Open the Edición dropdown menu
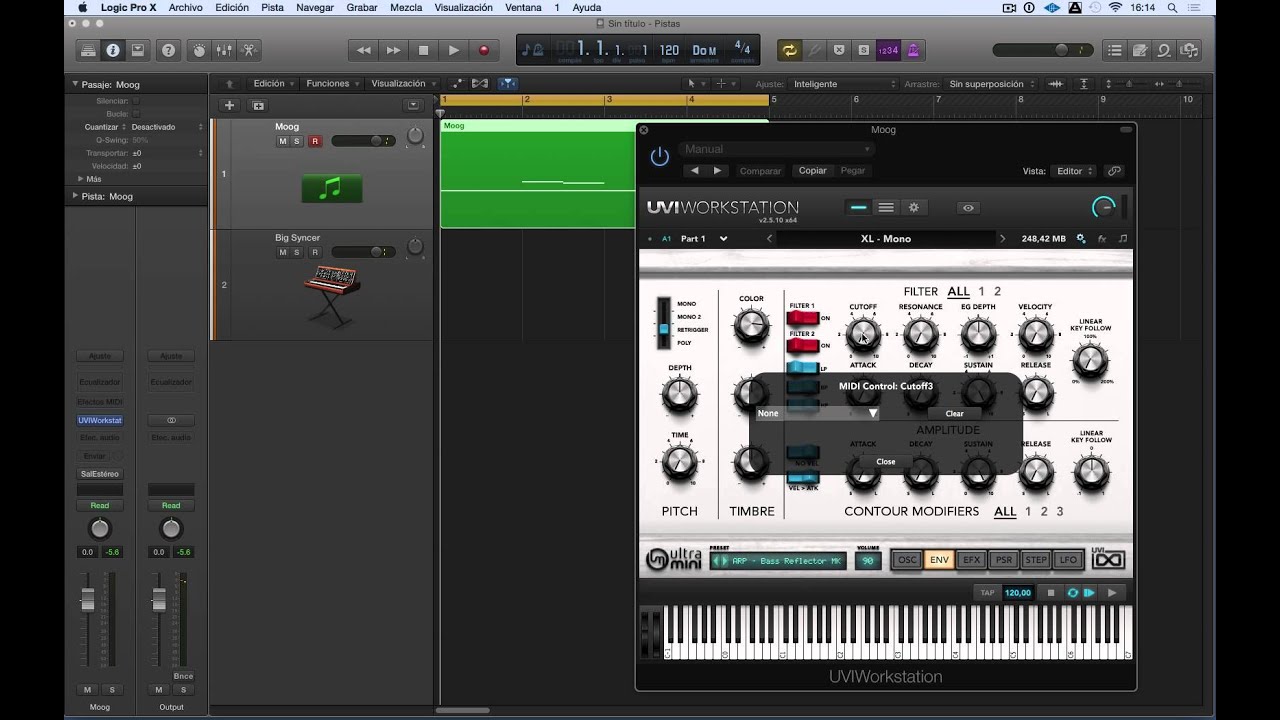Viewport: 1280px width, 720px height. (275, 84)
